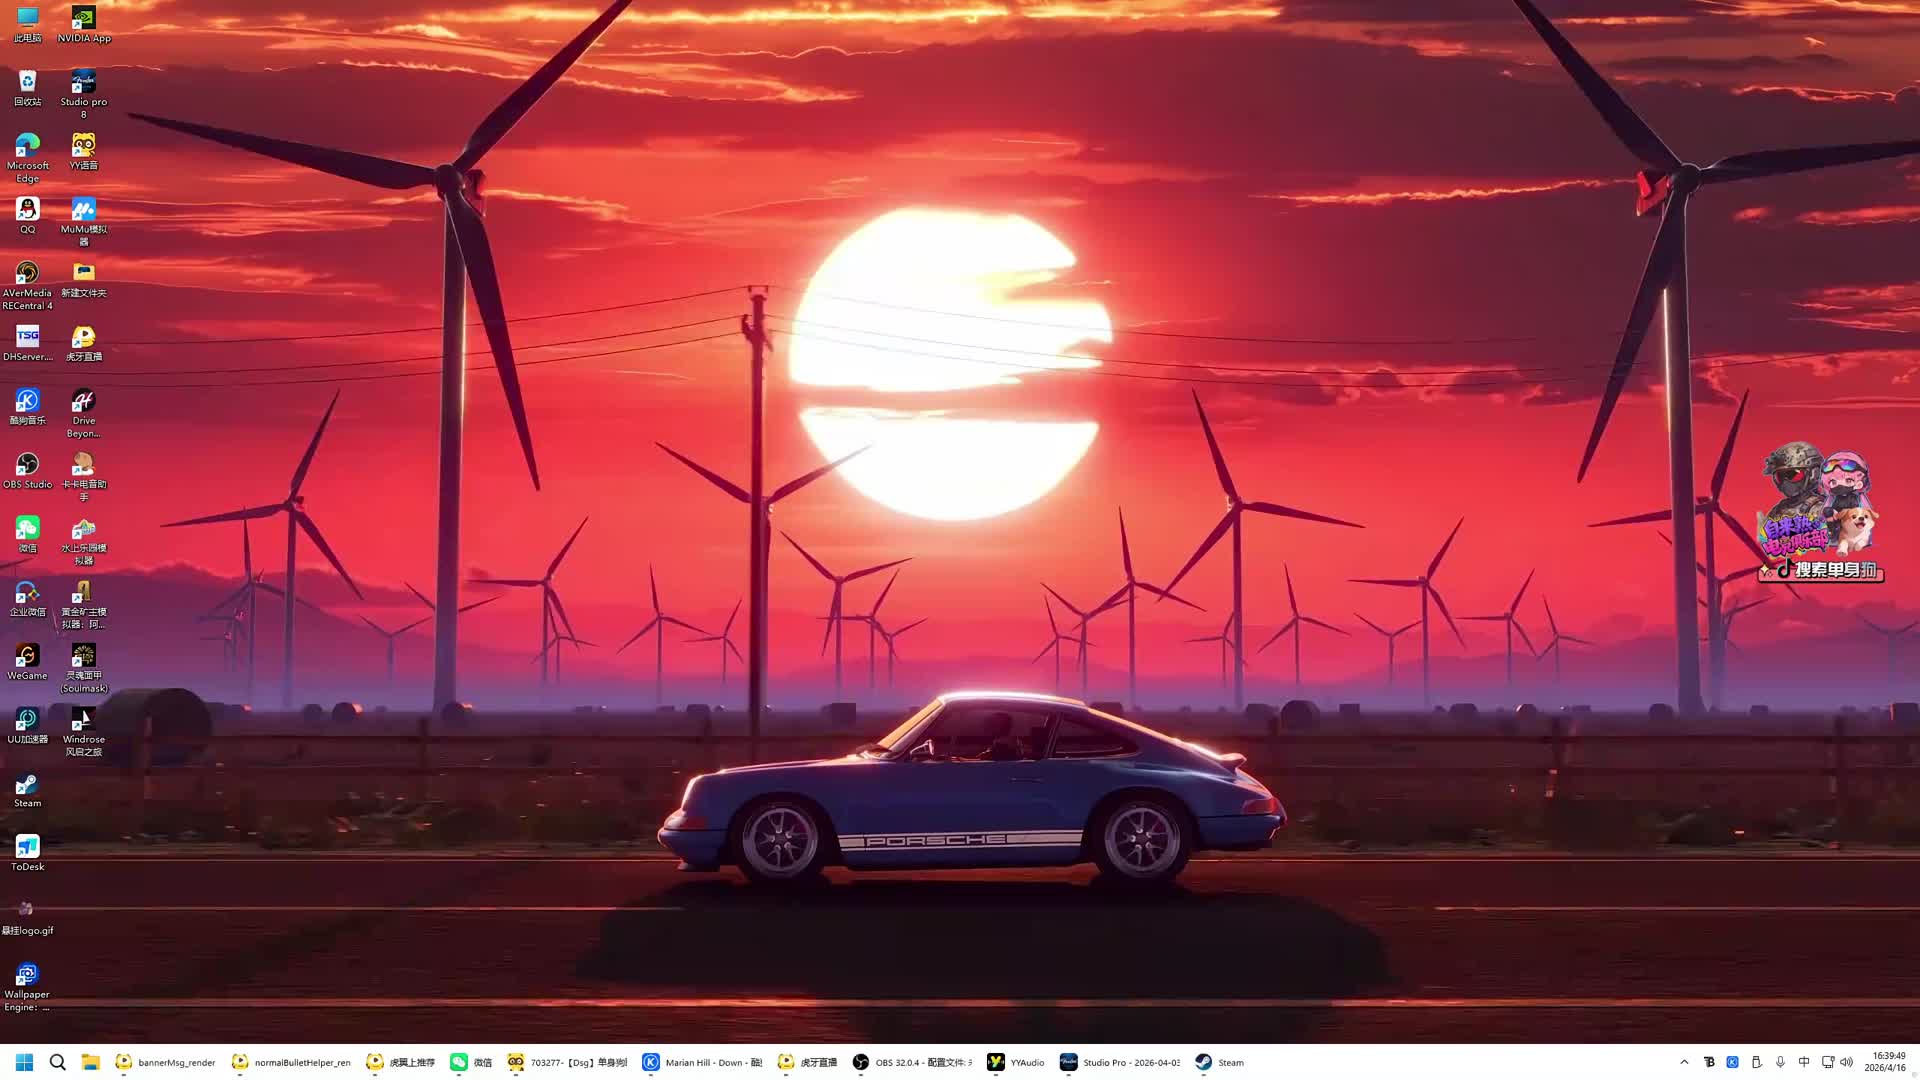Open the taskbar clock and date flyout
1920x1080 pixels.
(x=1885, y=1062)
